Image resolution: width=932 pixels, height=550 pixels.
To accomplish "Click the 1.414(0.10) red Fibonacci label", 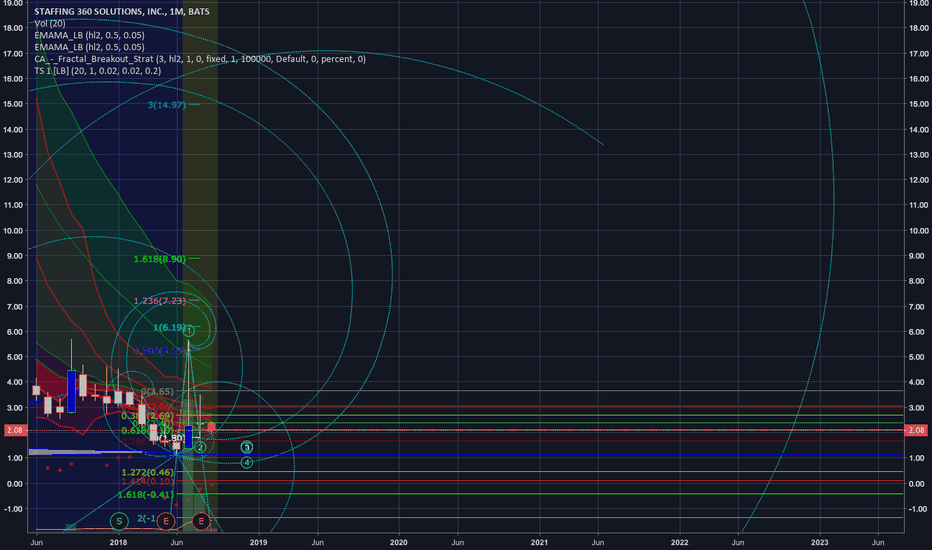I will coord(147,482).
